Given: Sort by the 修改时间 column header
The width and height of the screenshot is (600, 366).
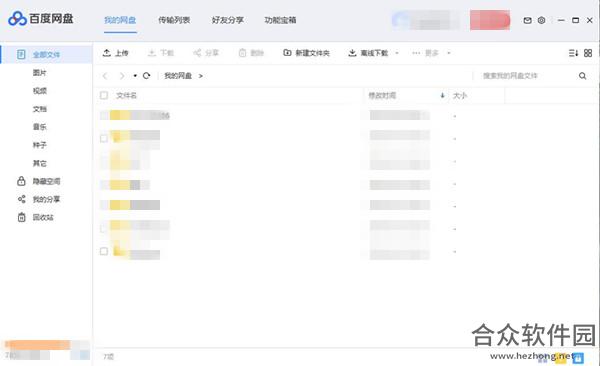Looking at the screenshot, I should (x=382, y=95).
